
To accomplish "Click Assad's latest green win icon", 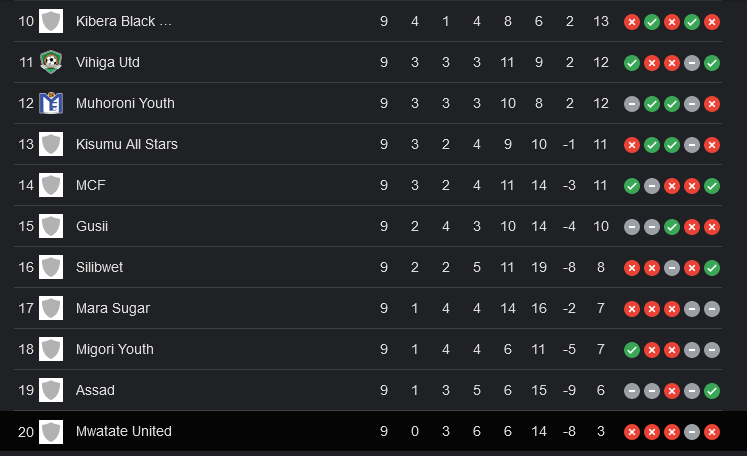I will (712, 391).
